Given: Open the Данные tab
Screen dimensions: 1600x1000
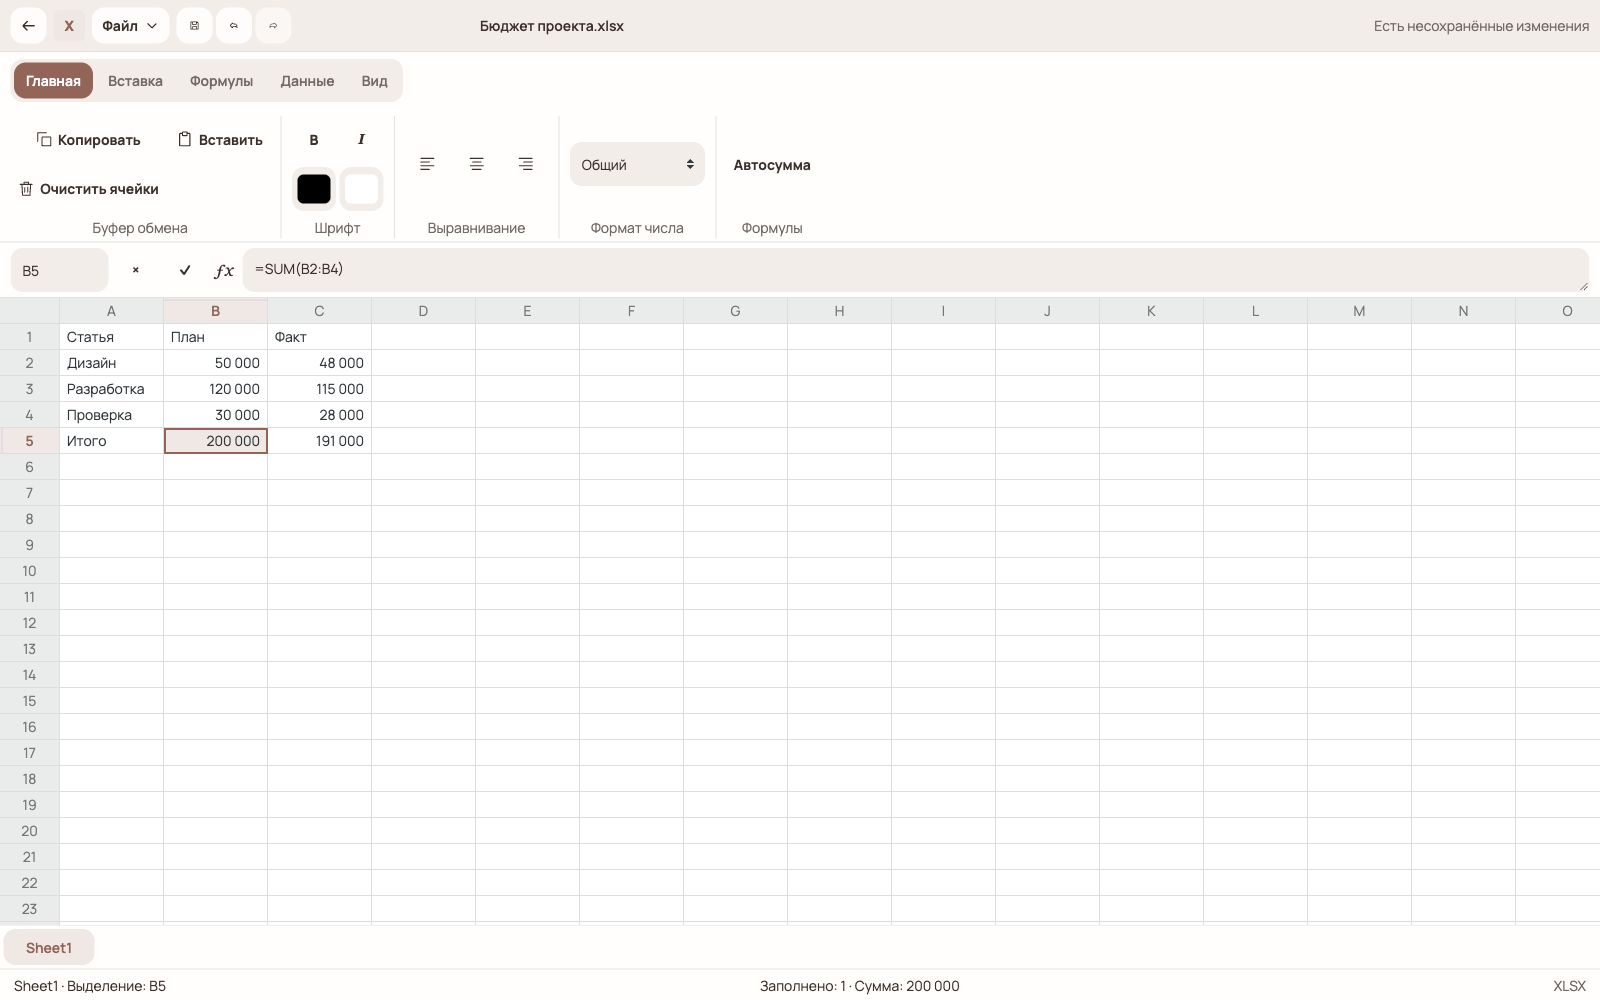Looking at the screenshot, I should pyautogui.click(x=307, y=81).
